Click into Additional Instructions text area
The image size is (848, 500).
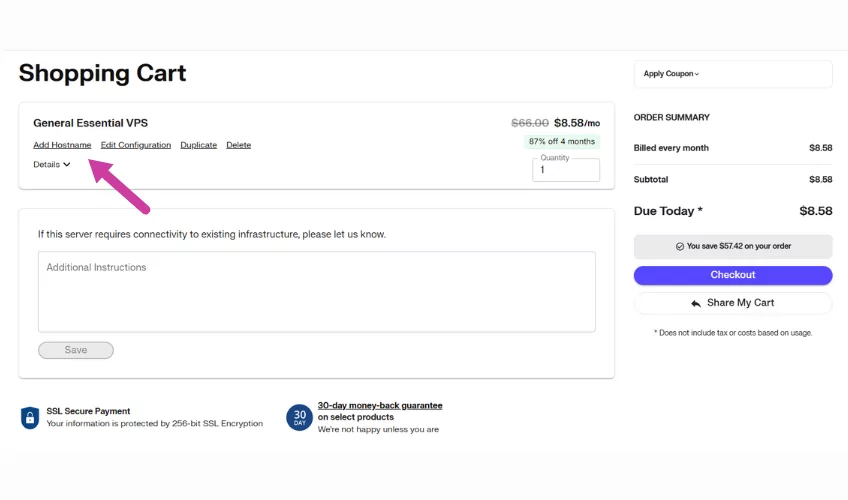click(x=317, y=291)
